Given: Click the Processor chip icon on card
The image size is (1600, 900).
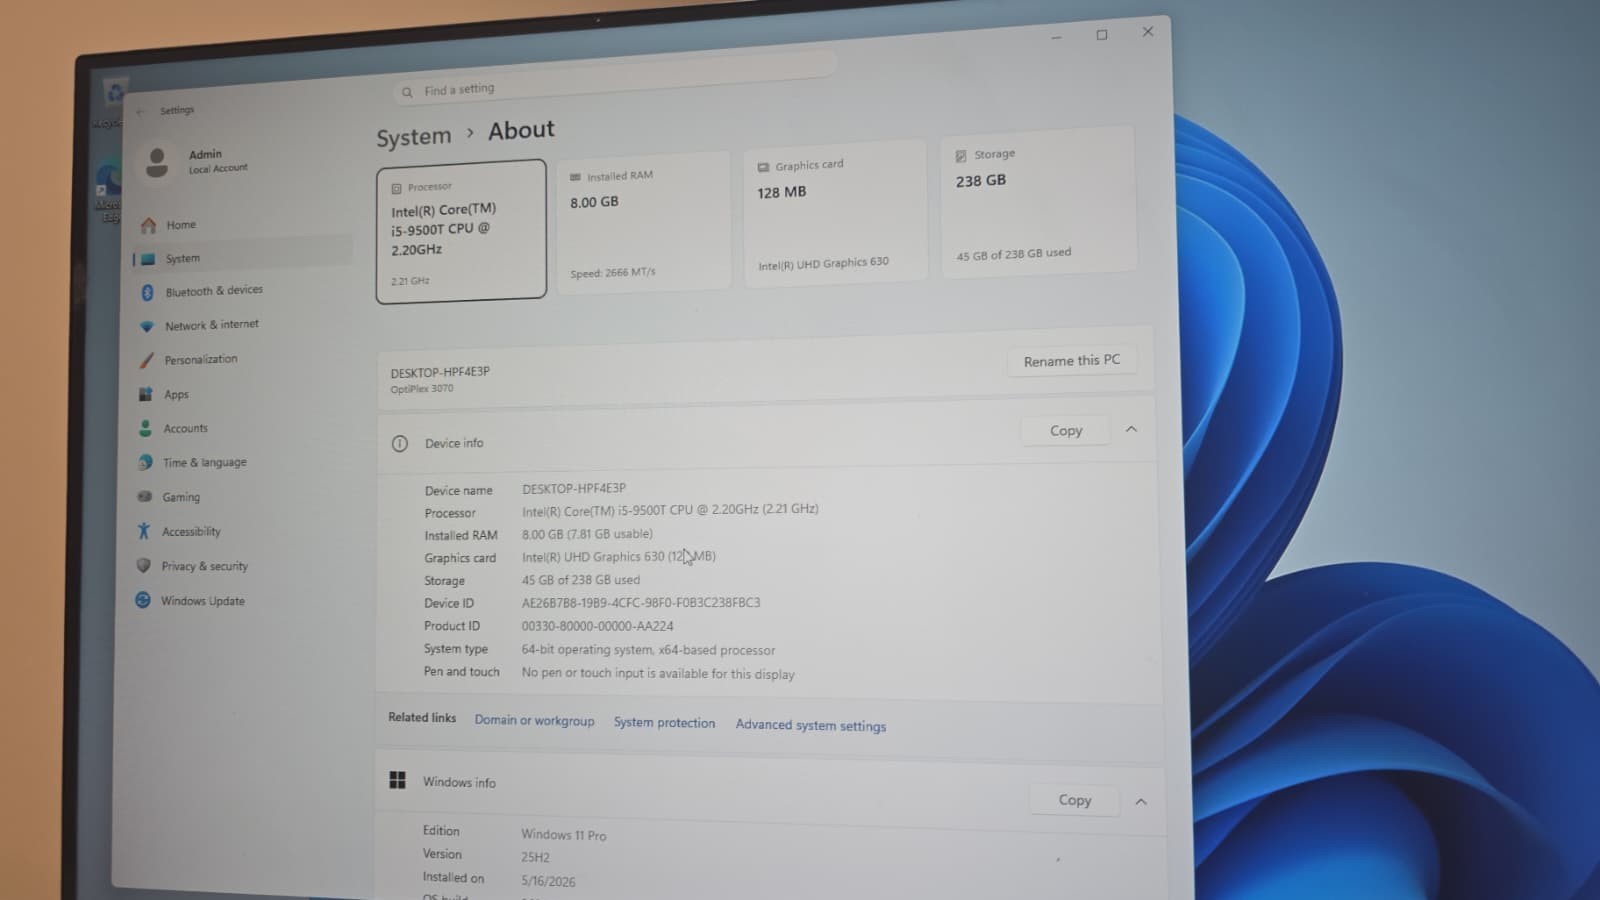Looking at the screenshot, I should click(x=397, y=188).
